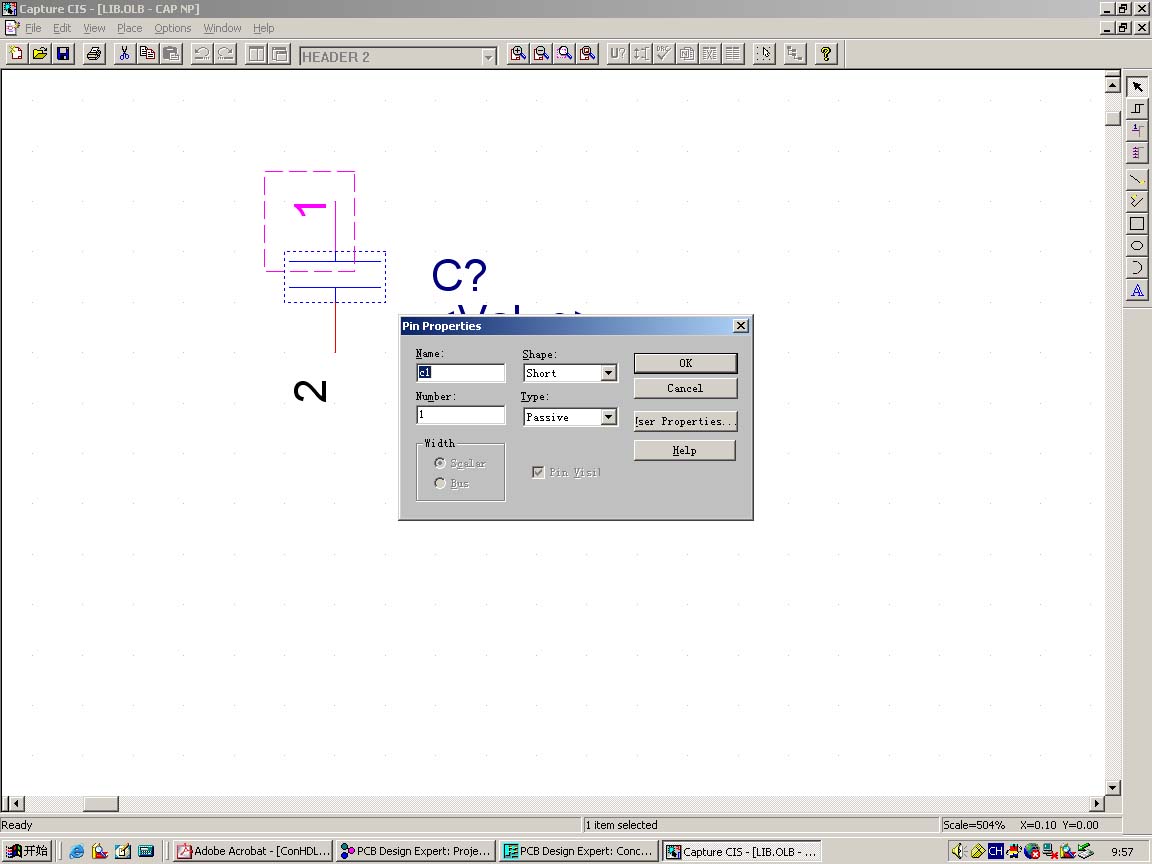
Task: Open the View menu
Action: pos(94,28)
